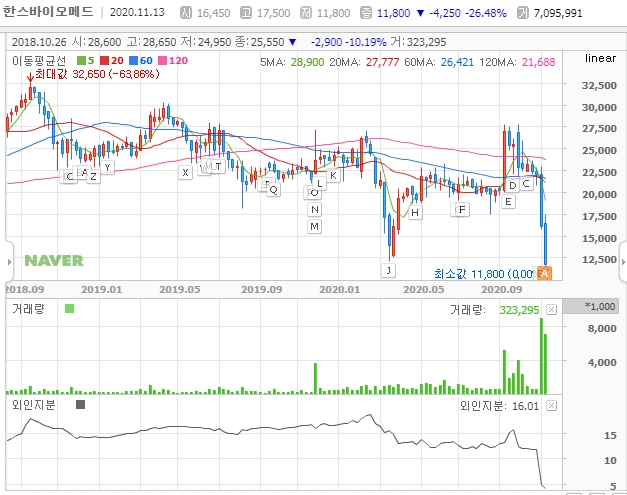
Task: Click the -26.48% change in the header
Action: click(486, 13)
